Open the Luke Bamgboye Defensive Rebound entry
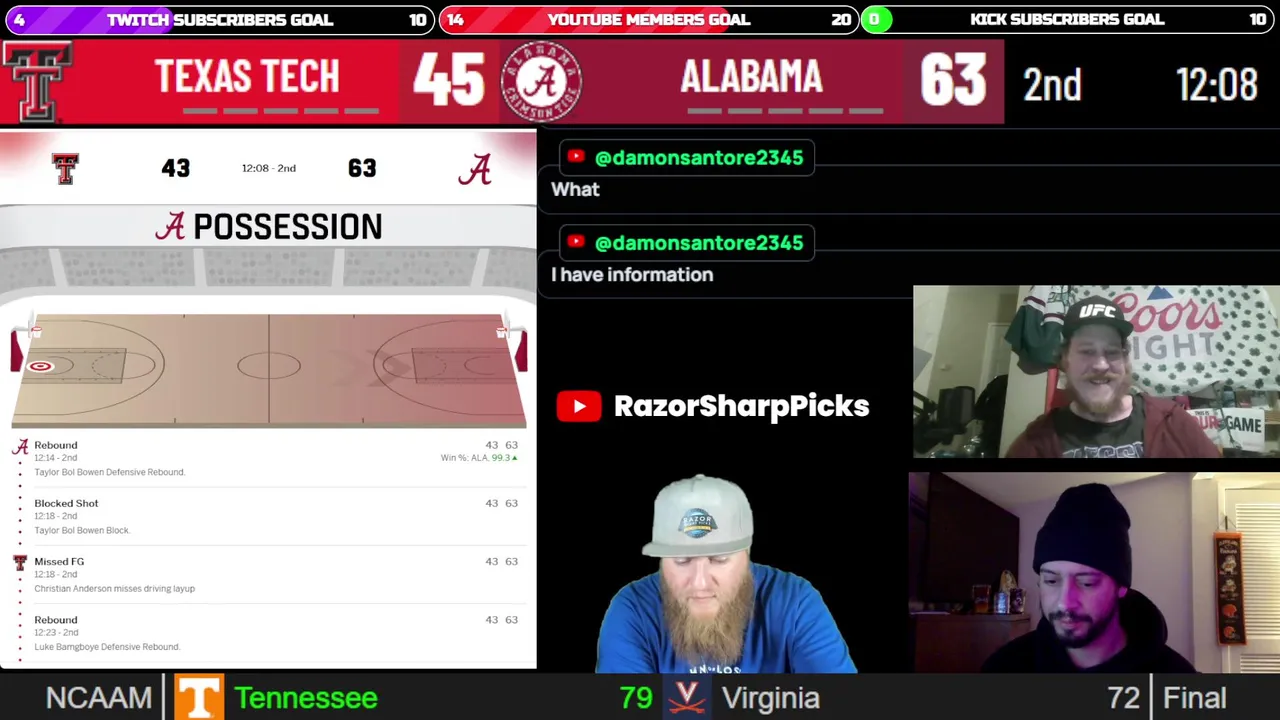This screenshot has height=720, width=1280. pos(268,633)
